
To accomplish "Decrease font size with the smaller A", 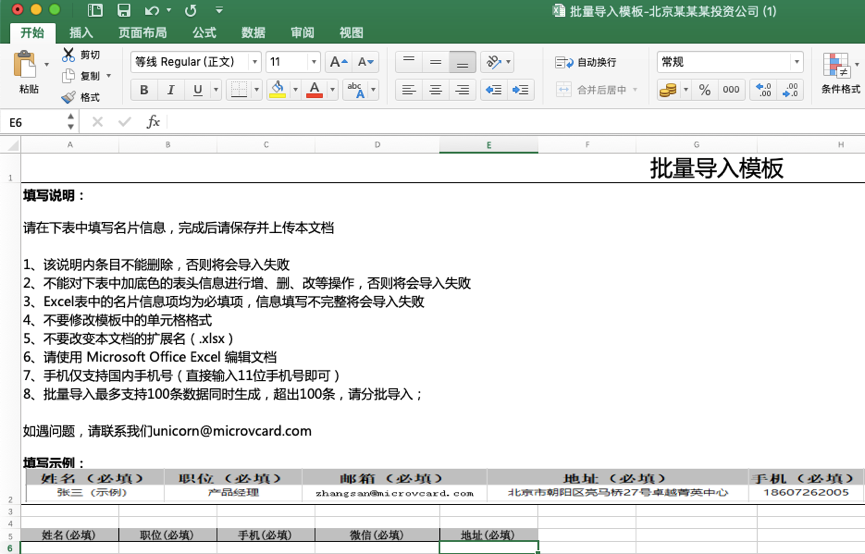I will click(365, 62).
